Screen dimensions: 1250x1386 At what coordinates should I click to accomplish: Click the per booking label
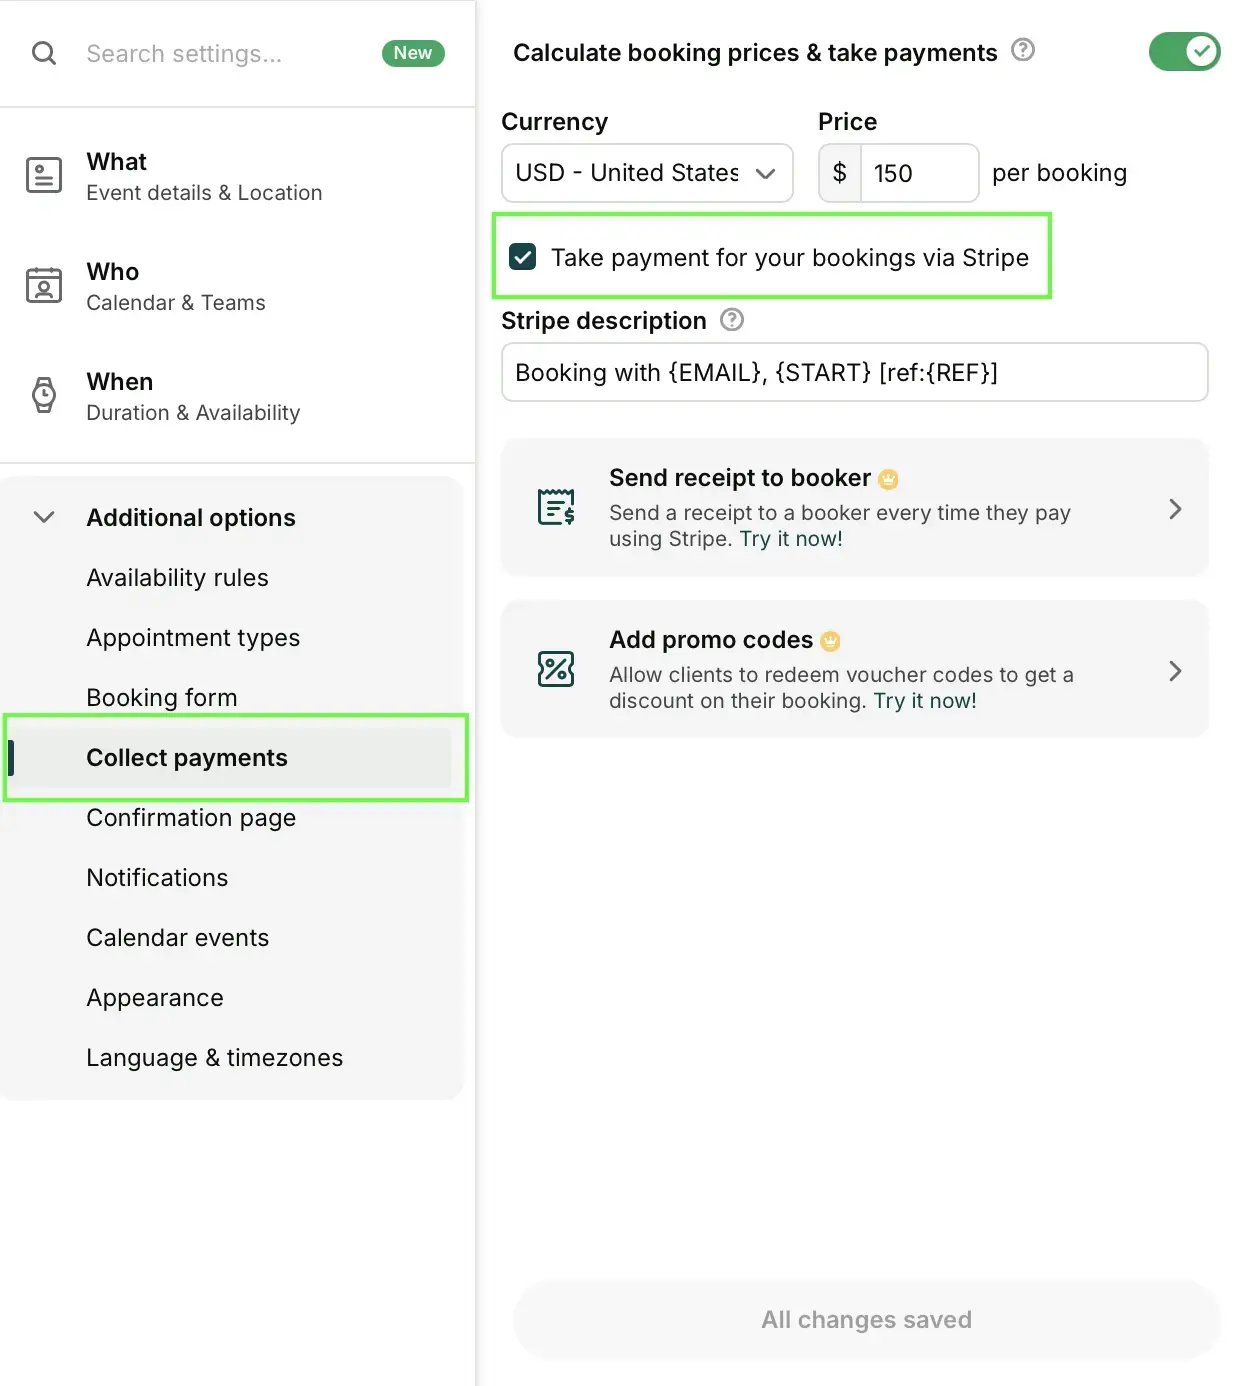1059,173
